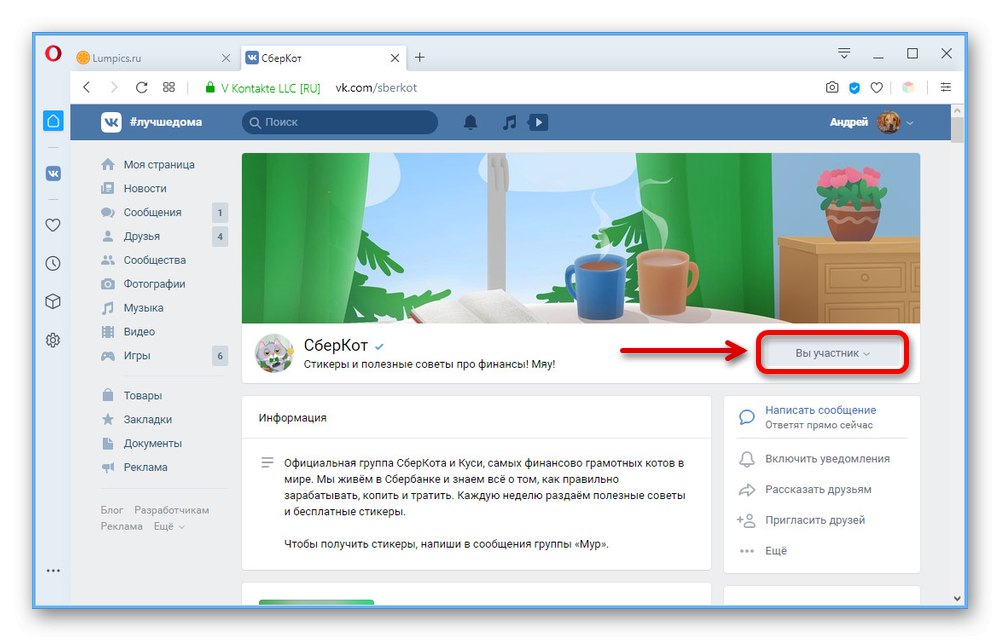This screenshot has height=641, width=1000.
Task: Click the scrollbar down arrow
Action: pos(957,598)
